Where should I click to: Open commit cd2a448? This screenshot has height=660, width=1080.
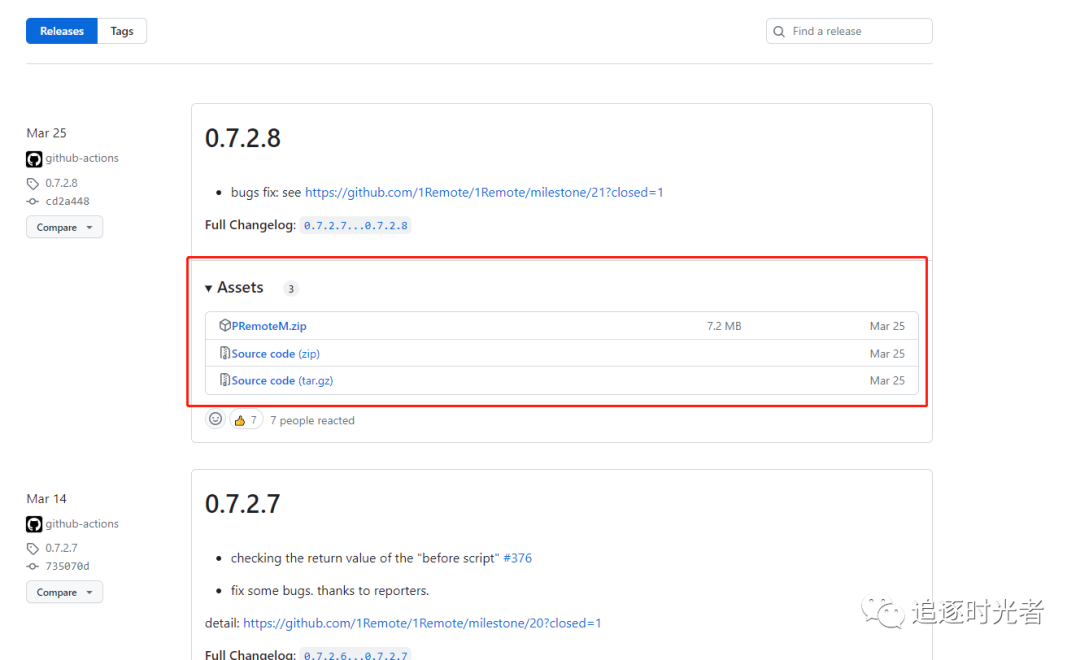68,201
